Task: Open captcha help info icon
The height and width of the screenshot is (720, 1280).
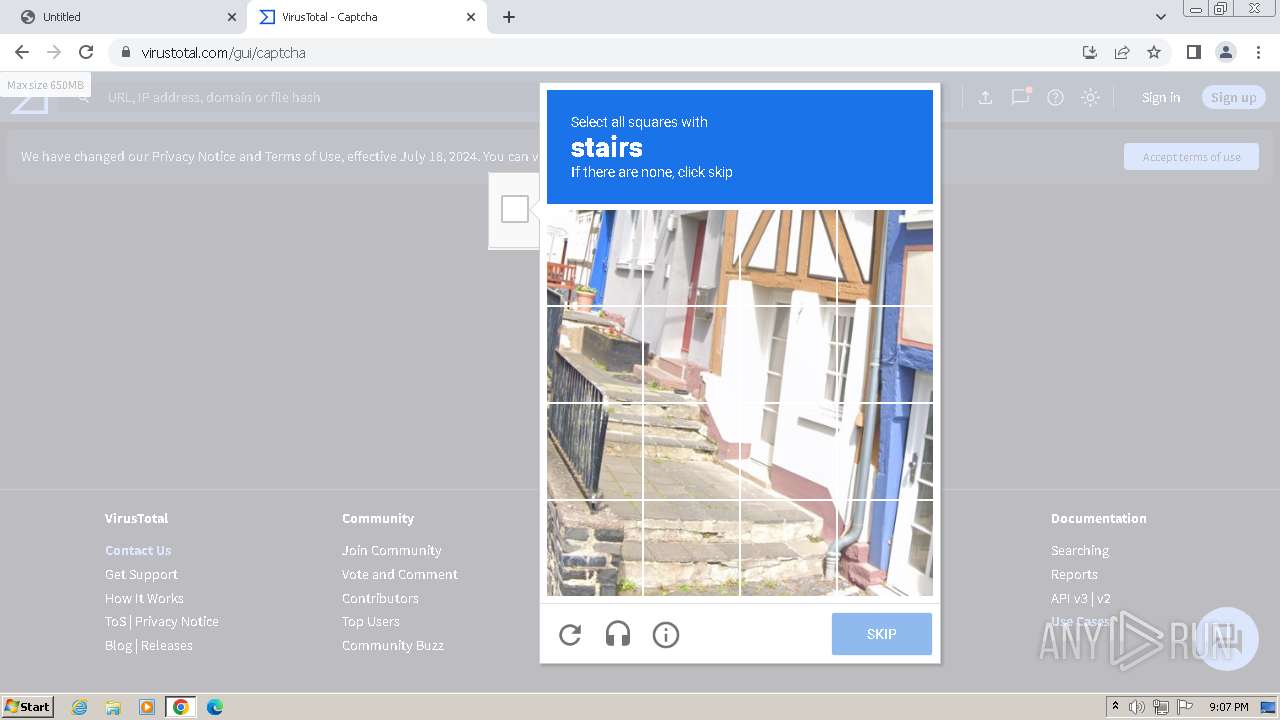Action: (666, 635)
